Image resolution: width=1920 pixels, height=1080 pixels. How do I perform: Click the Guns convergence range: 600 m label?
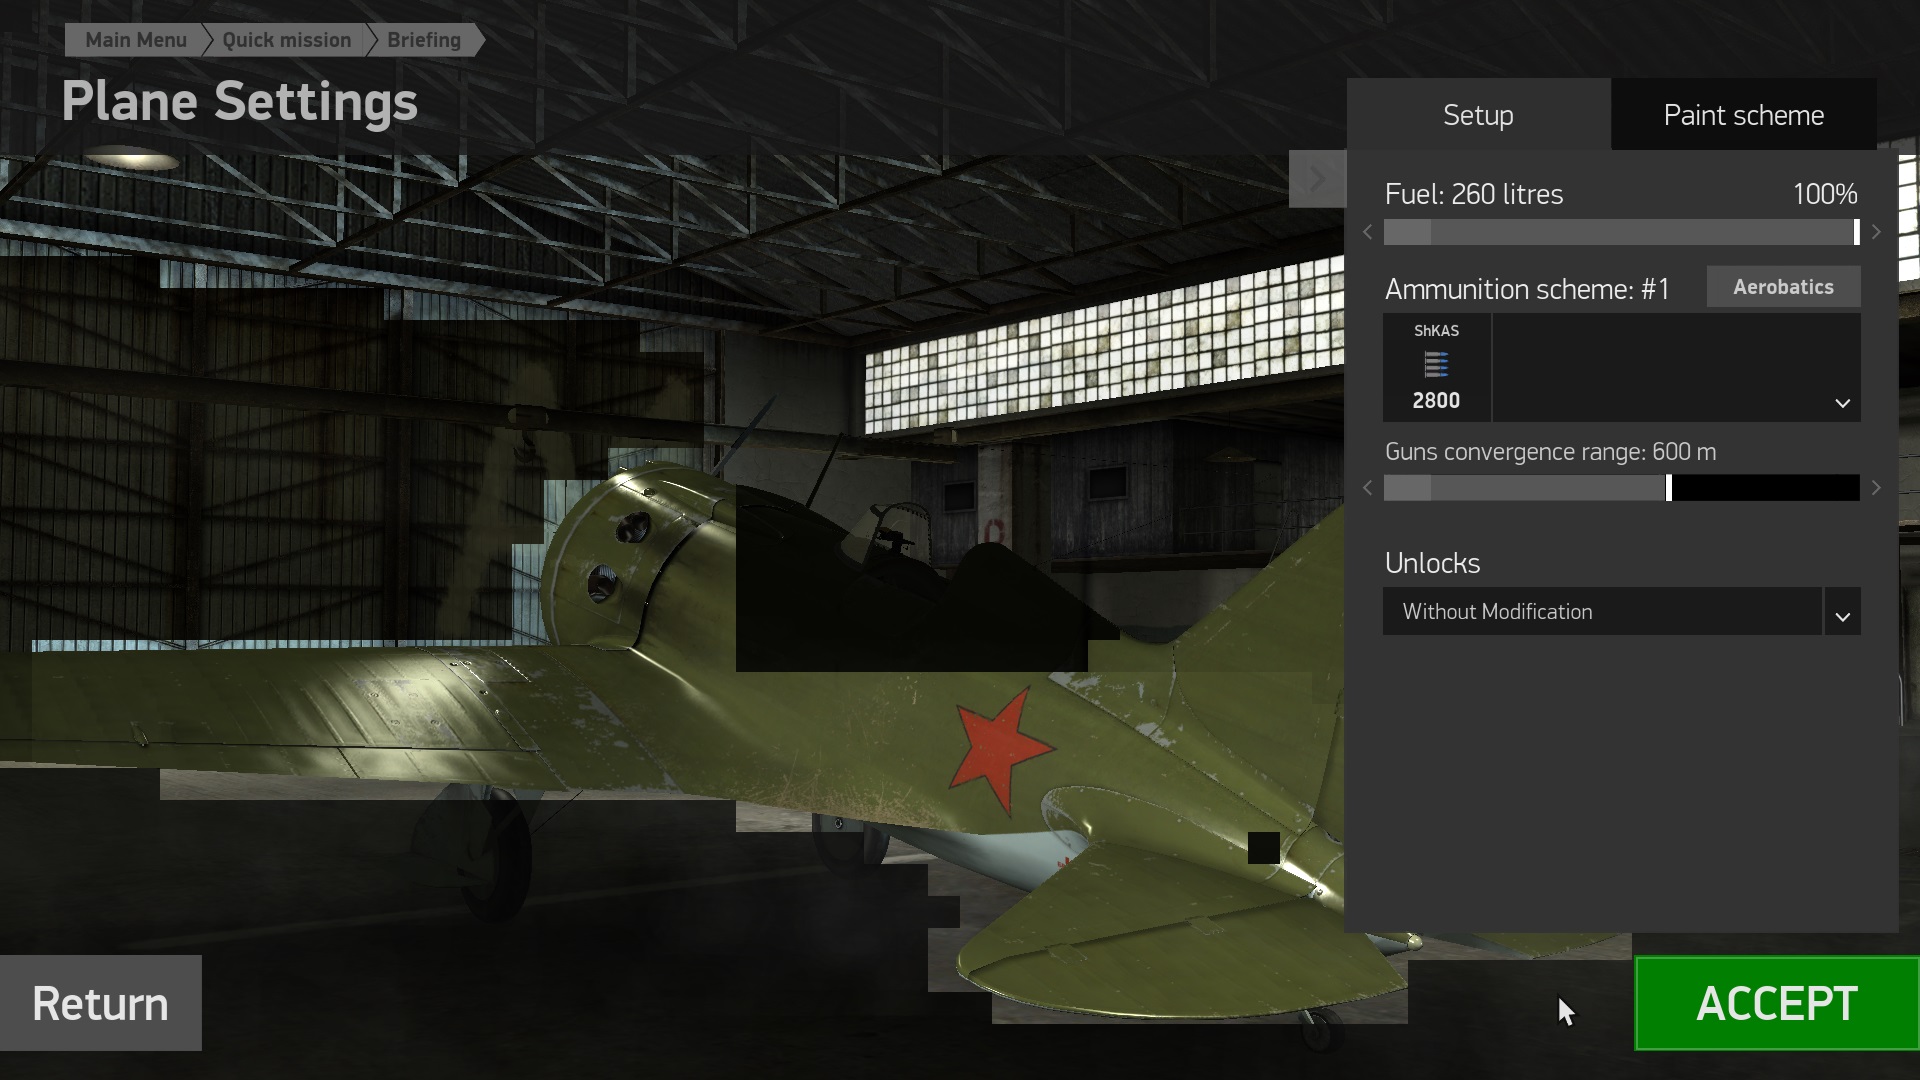1550,452
